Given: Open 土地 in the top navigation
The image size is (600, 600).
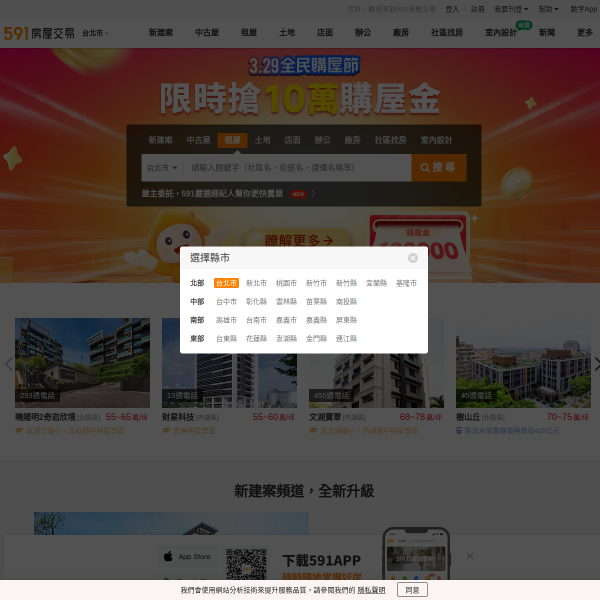Looking at the screenshot, I should 287,33.
